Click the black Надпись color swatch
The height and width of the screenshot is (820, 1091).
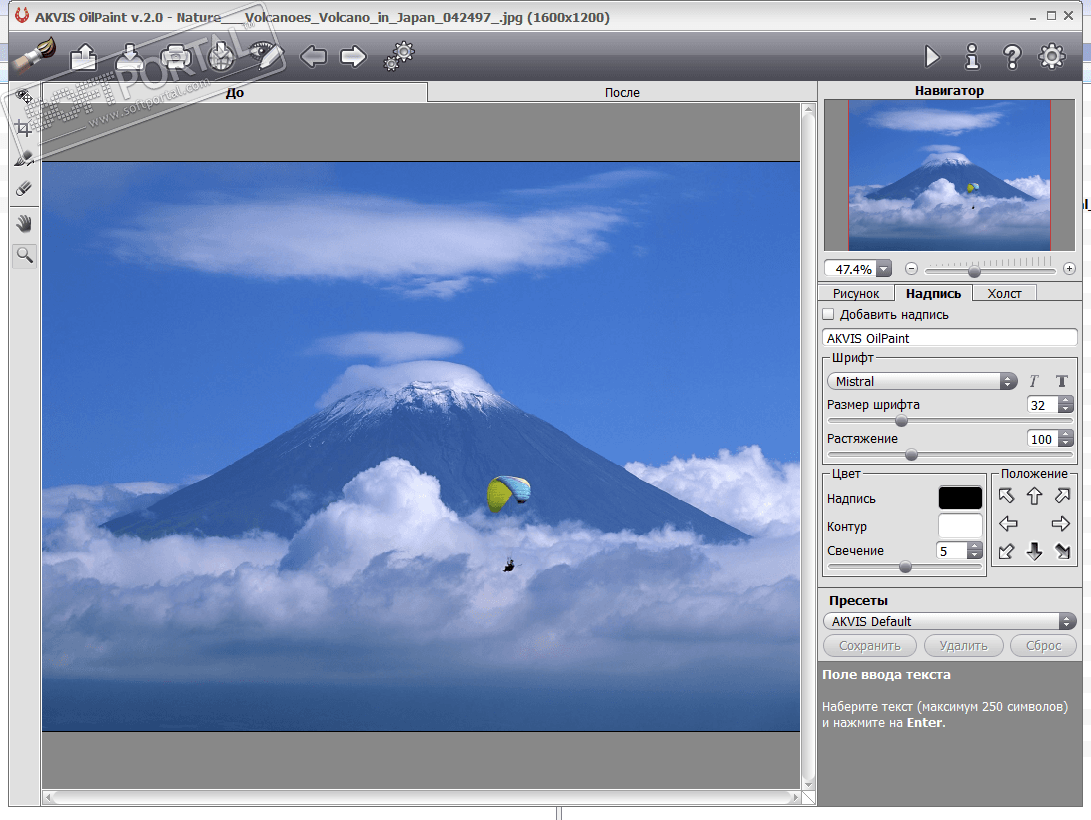pyautogui.click(x=960, y=498)
